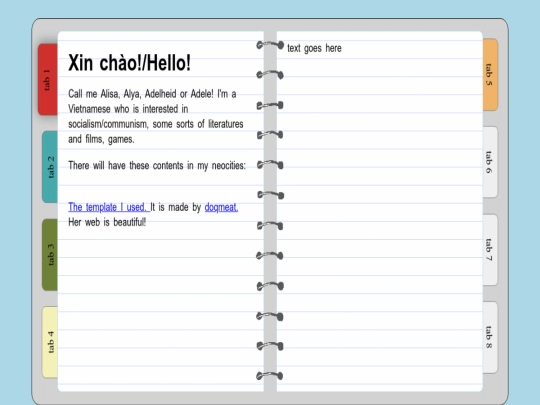
Task: Click 'Call me Alisa, Alya, Adelheid' line
Action: [x=152, y=94]
